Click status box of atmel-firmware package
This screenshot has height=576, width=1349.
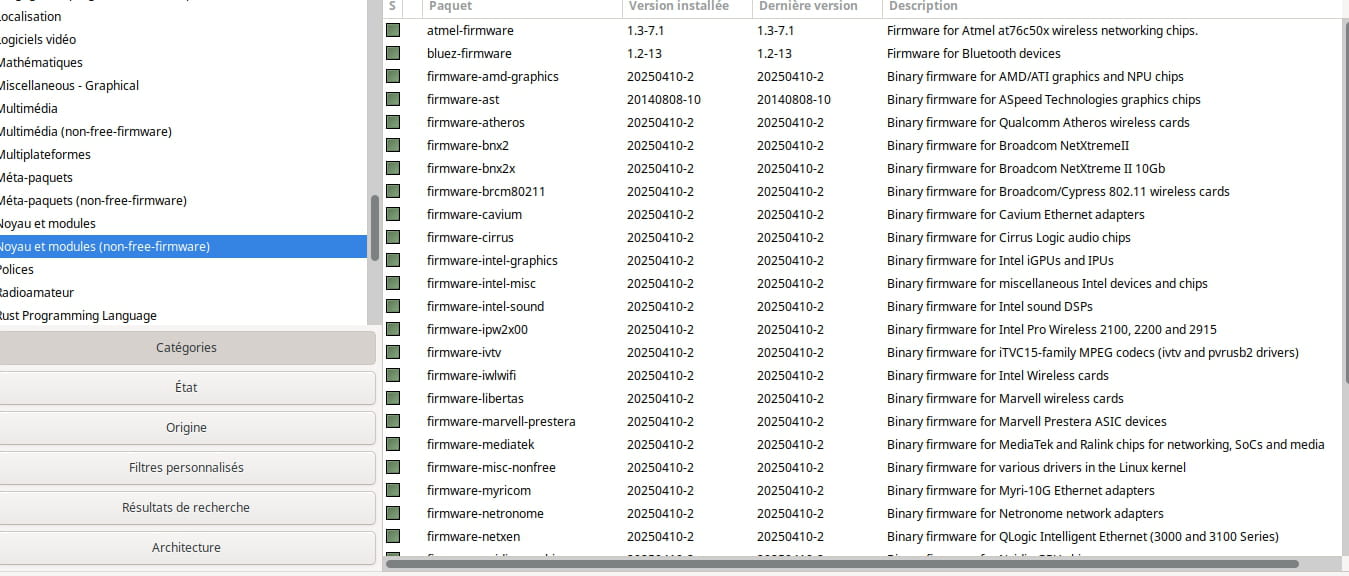(x=393, y=31)
